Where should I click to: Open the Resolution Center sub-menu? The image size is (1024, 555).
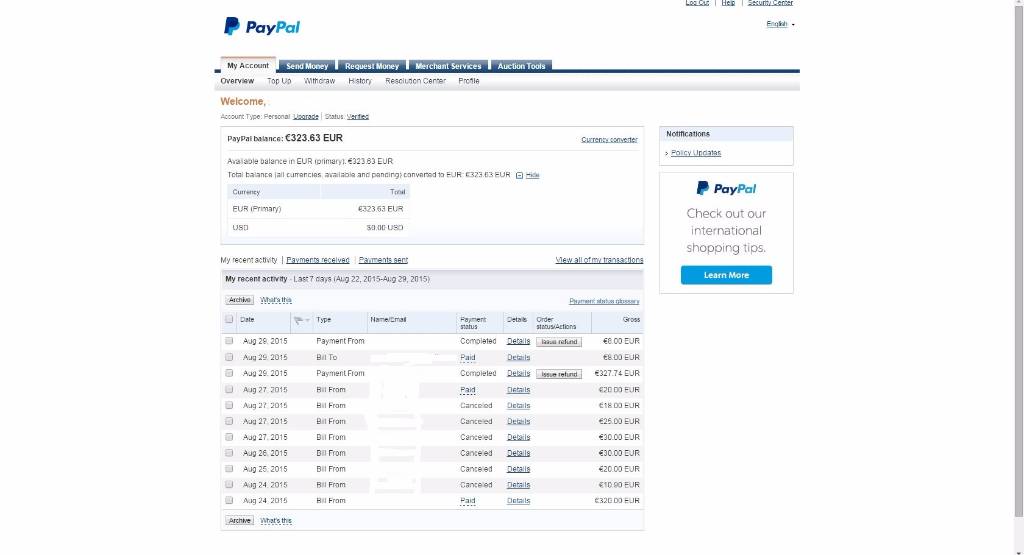pos(415,81)
